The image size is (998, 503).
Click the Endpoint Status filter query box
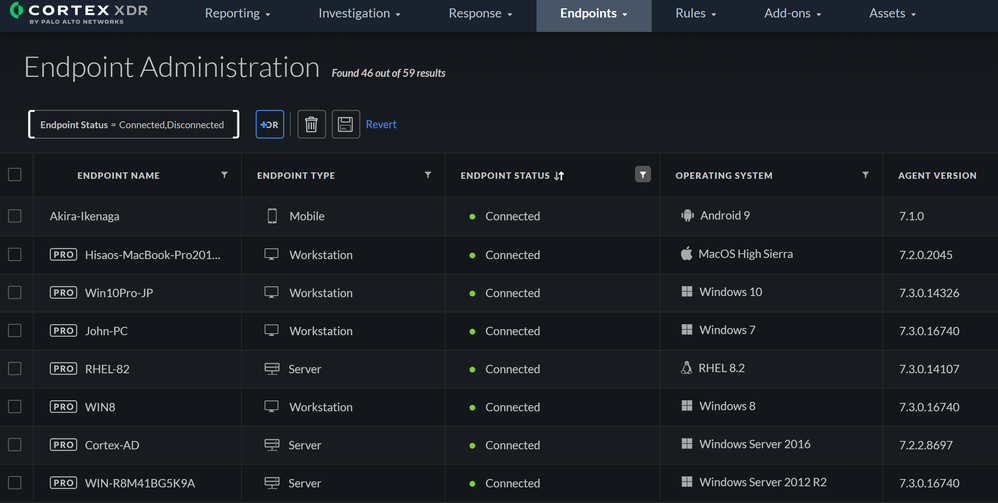coord(133,124)
